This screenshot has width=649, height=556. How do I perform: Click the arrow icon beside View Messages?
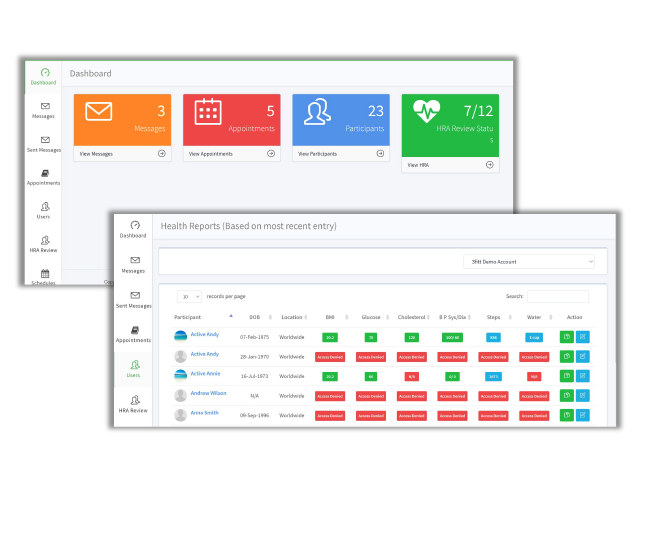(x=162, y=154)
